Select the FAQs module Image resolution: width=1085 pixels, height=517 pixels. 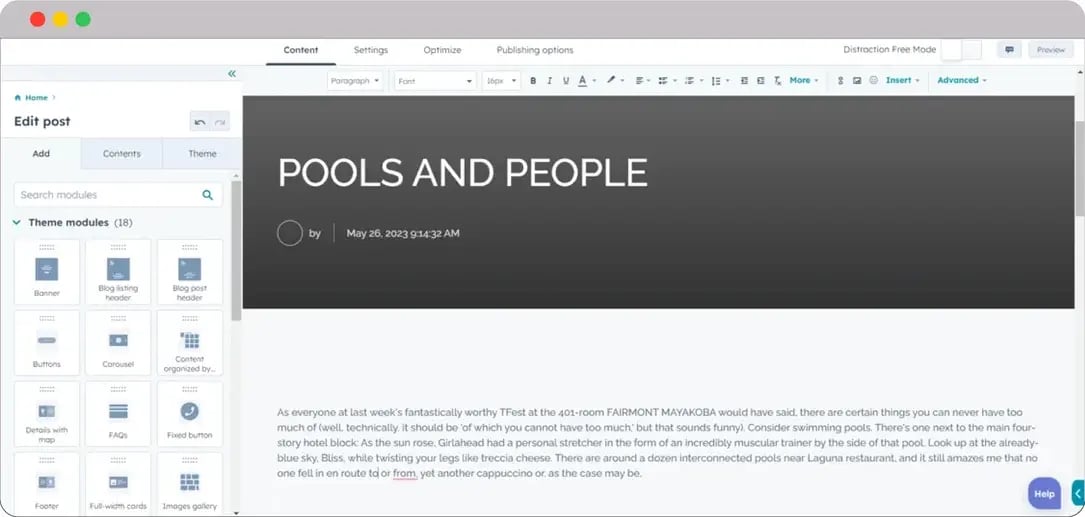118,414
